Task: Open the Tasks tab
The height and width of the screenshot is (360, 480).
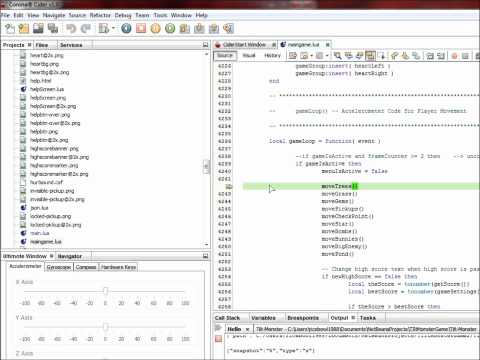Action: coord(368,318)
